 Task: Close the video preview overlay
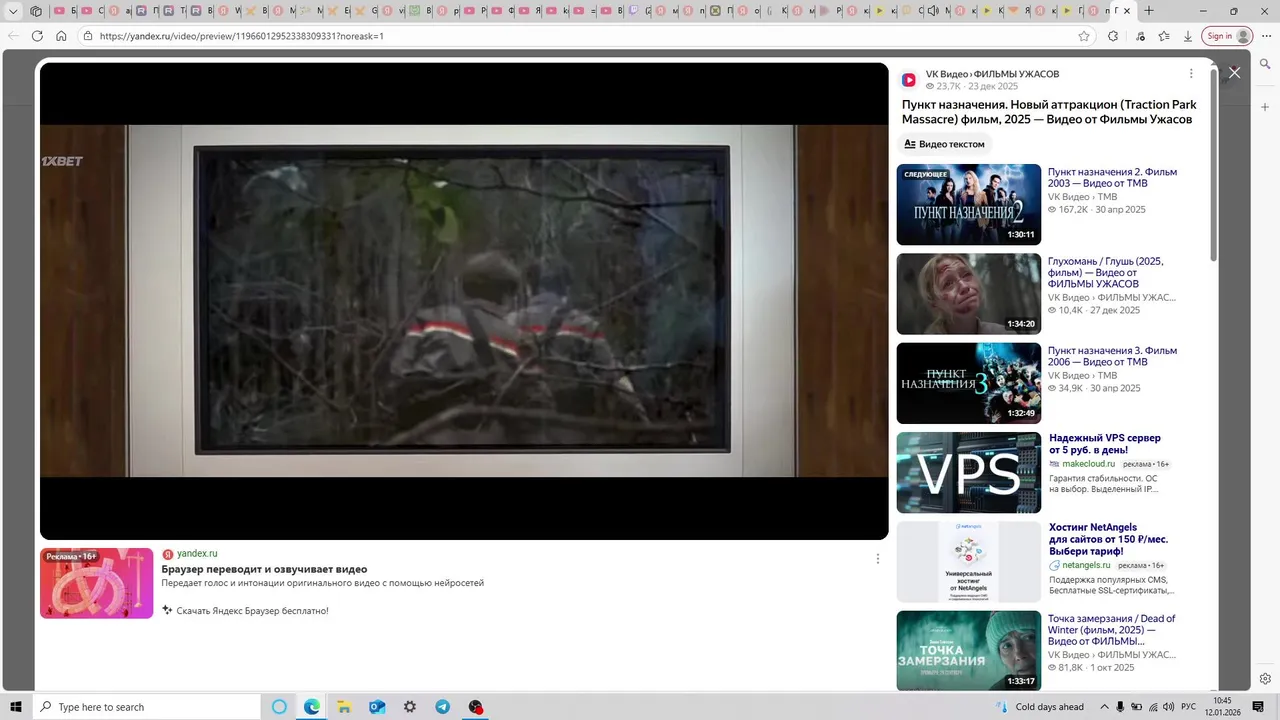(1235, 73)
